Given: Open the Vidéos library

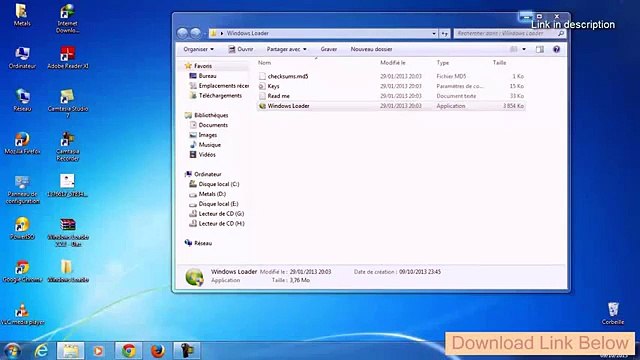Looking at the screenshot, I should point(207,155).
